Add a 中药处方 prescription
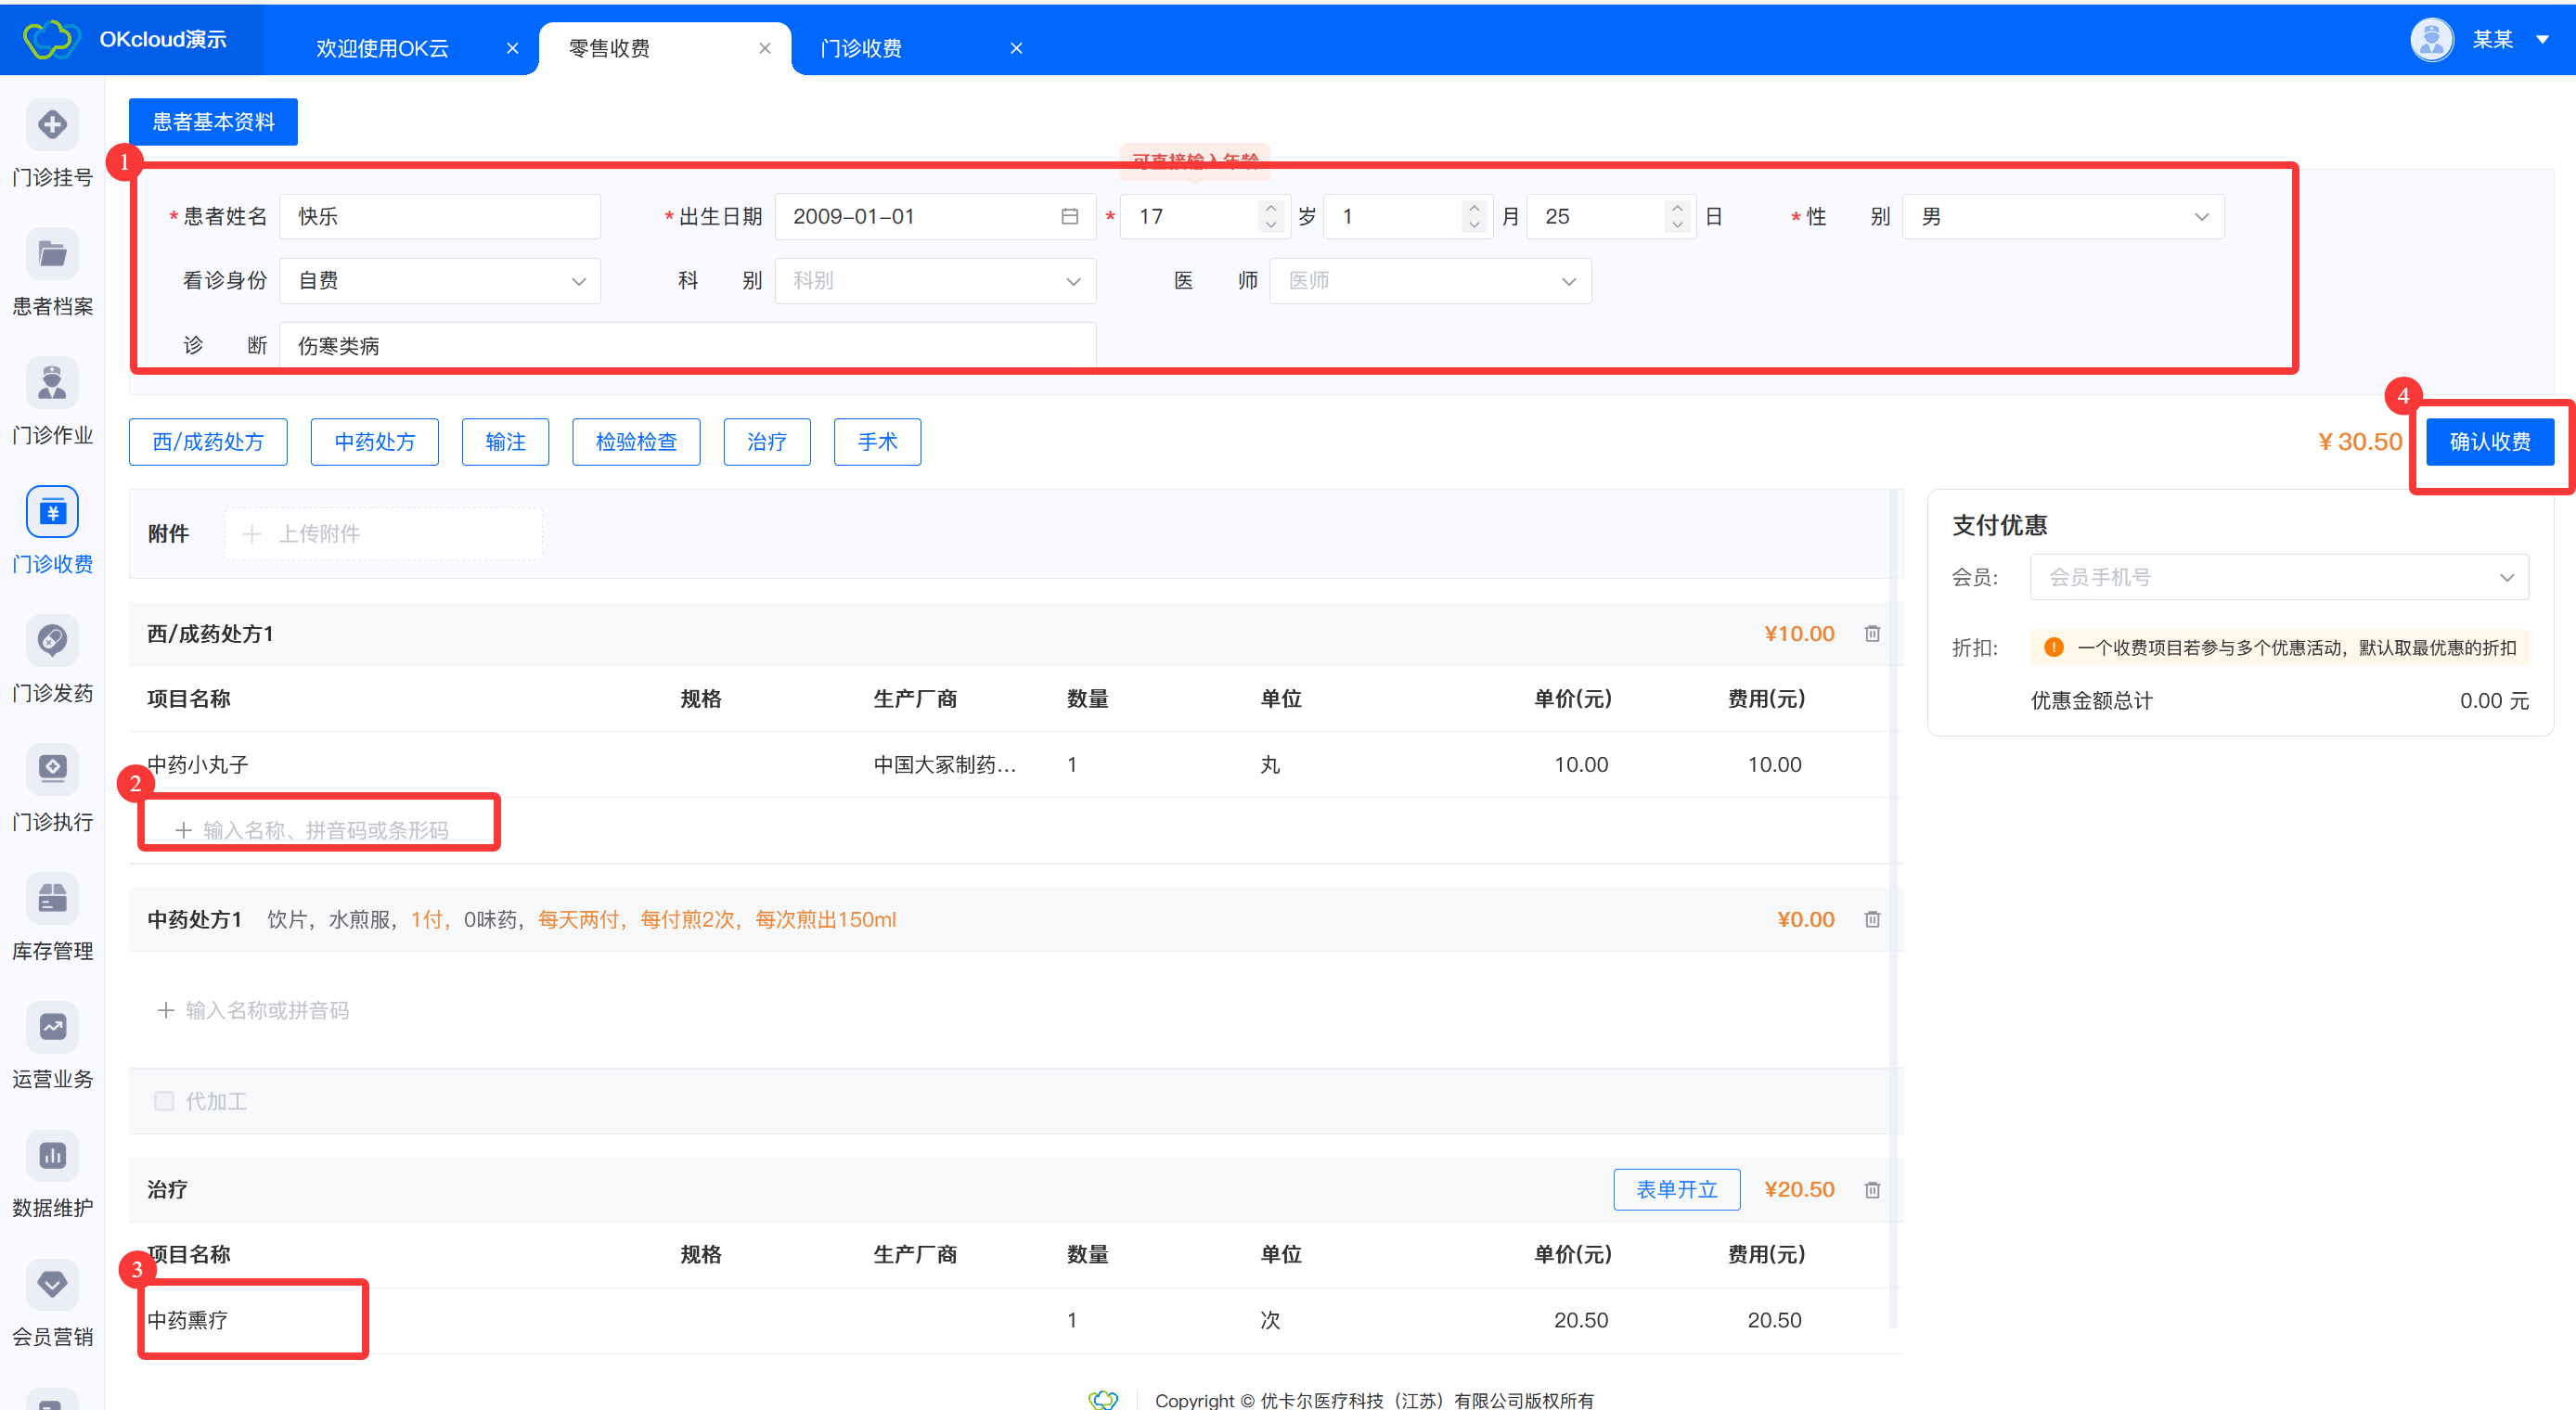 374,442
